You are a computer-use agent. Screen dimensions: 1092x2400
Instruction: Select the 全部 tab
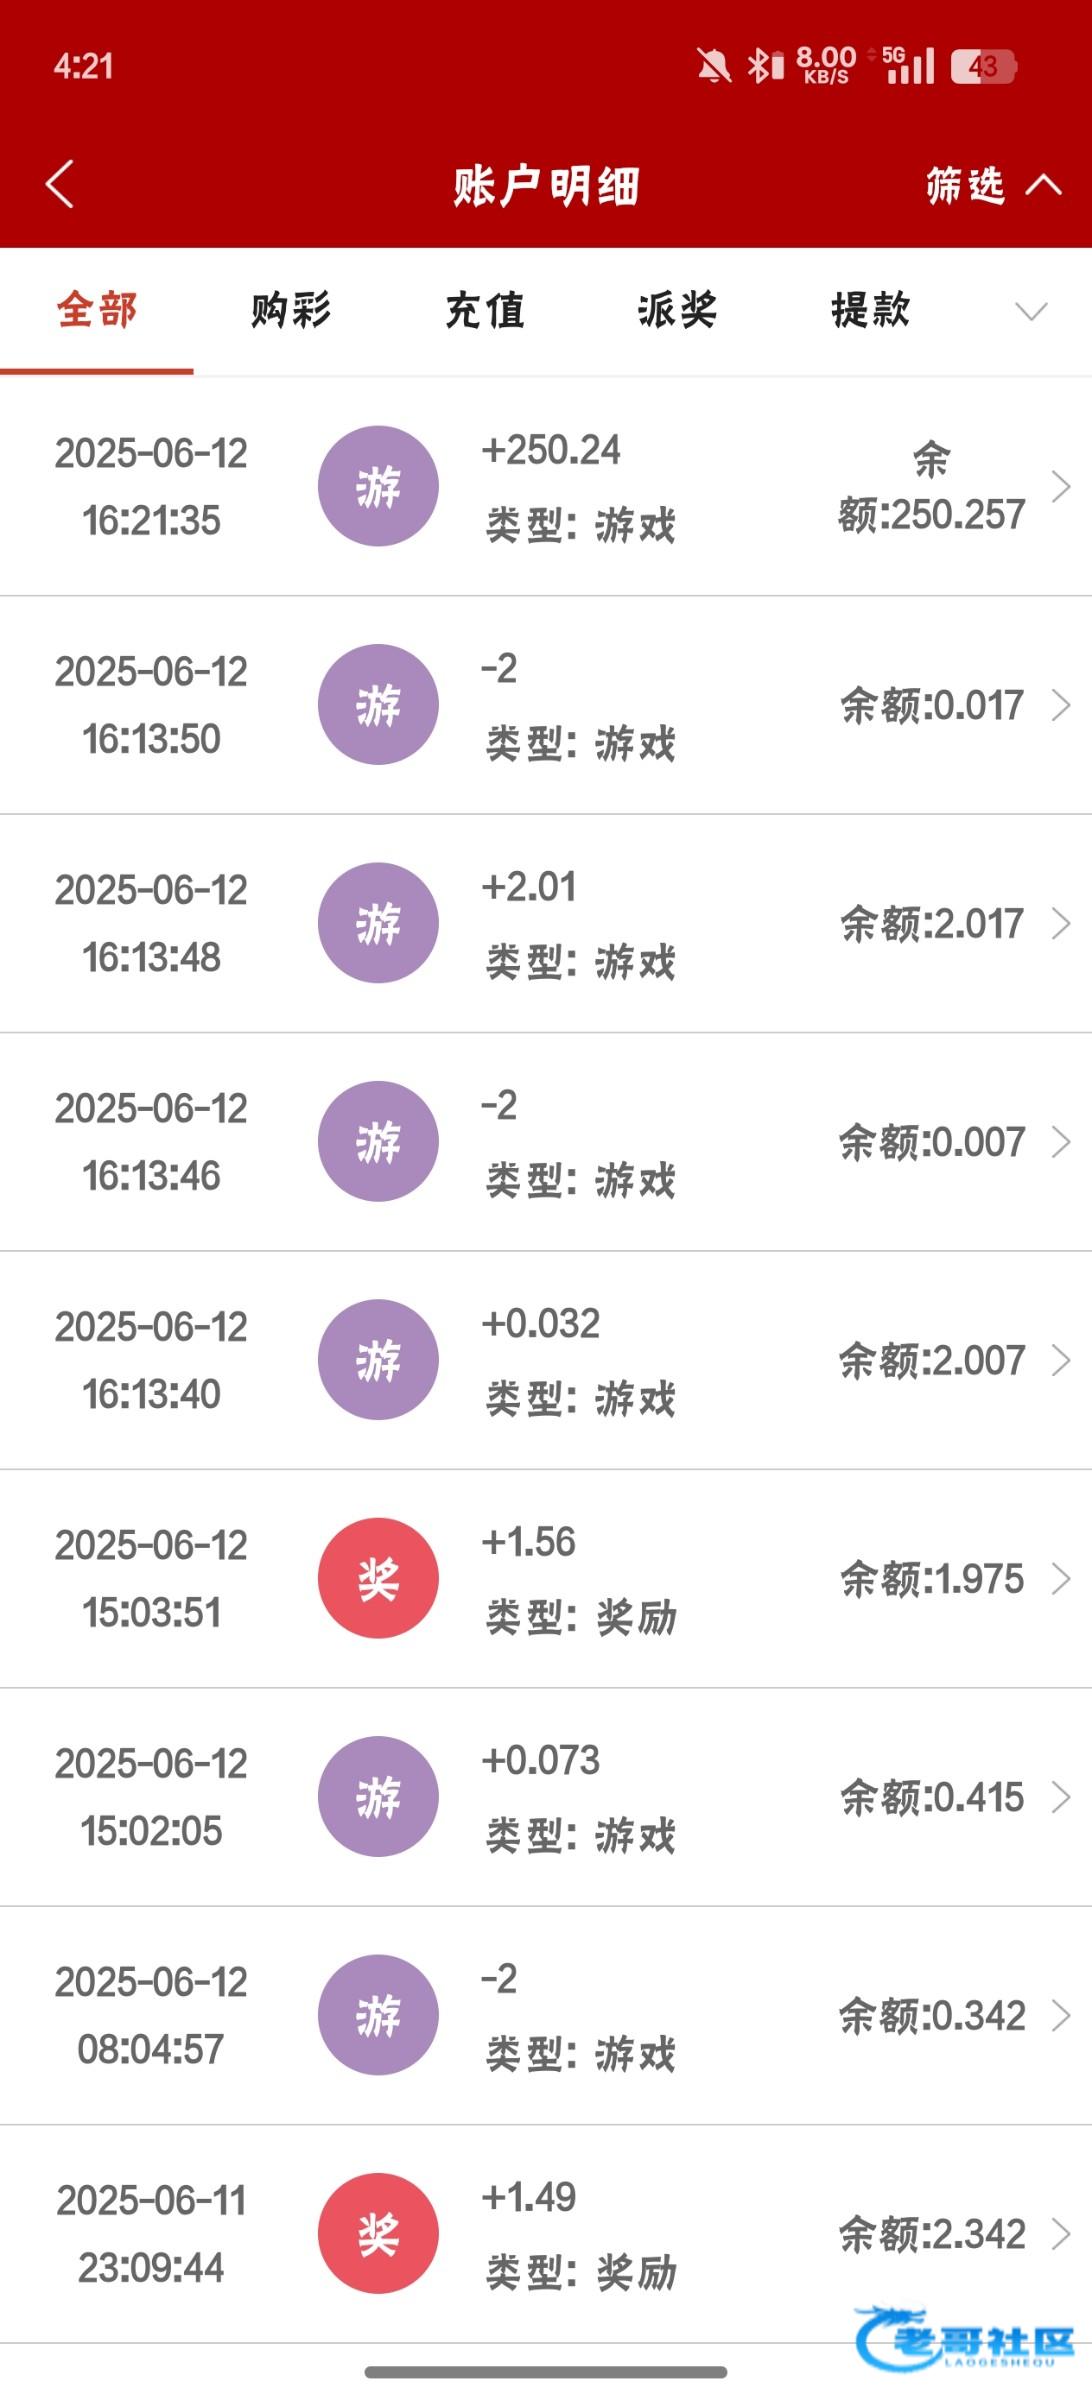tap(97, 311)
